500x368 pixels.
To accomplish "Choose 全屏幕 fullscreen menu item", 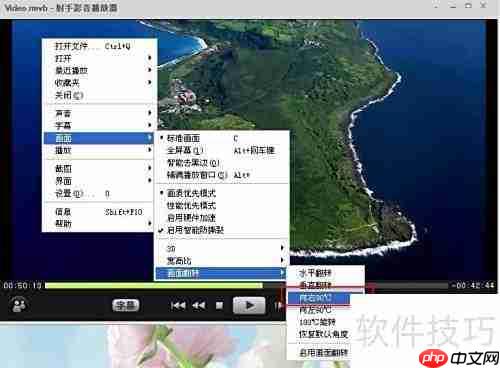I will pyautogui.click(x=222, y=150).
